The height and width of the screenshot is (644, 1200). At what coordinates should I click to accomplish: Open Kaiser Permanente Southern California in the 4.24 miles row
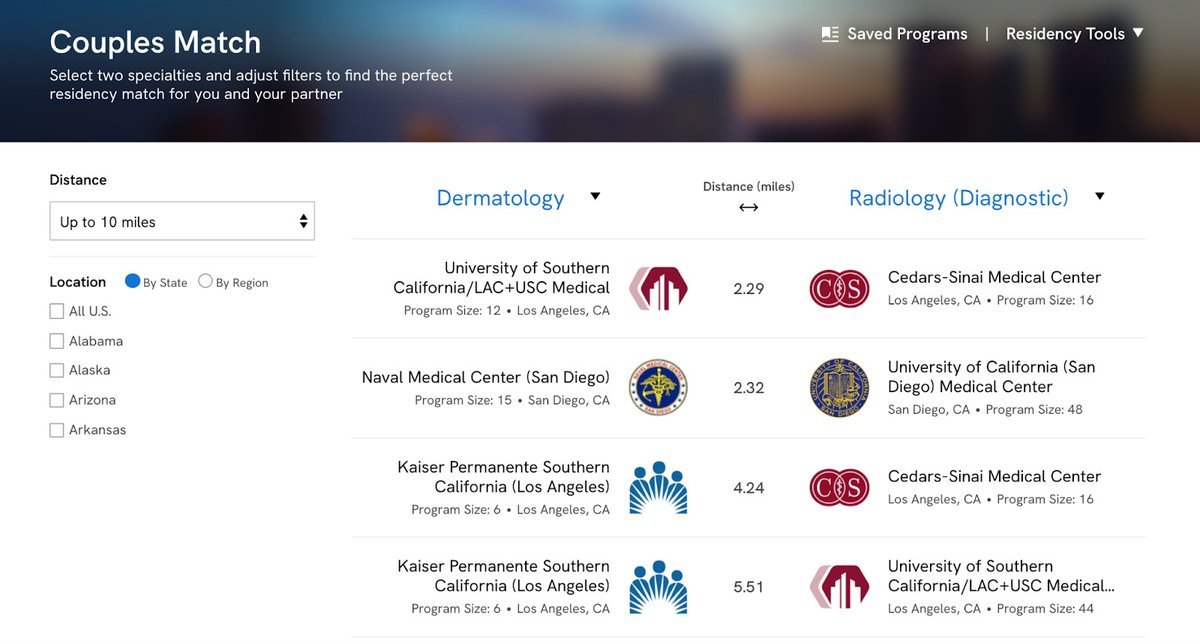click(x=503, y=477)
